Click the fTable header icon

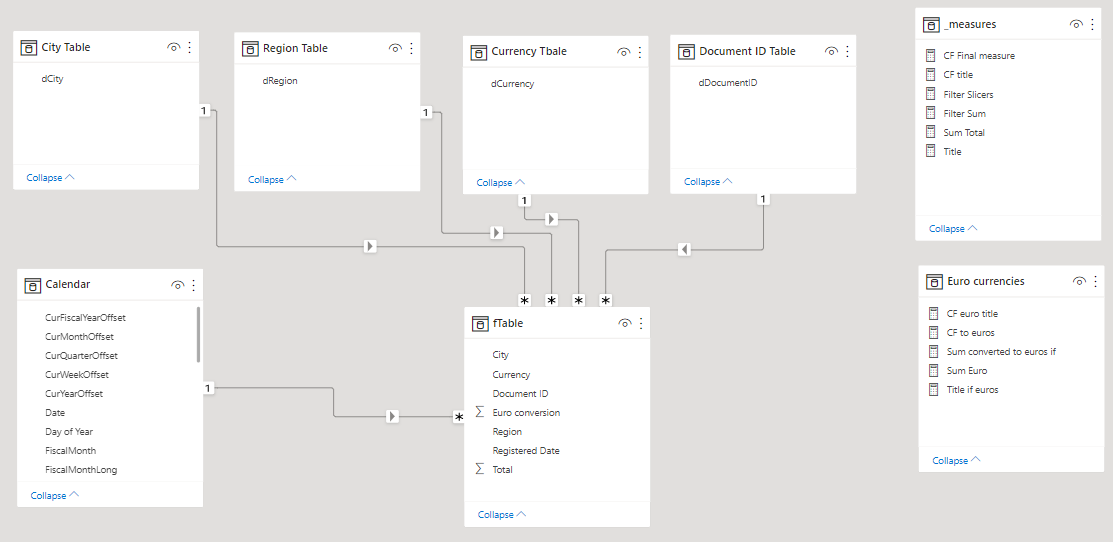point(480,323)
